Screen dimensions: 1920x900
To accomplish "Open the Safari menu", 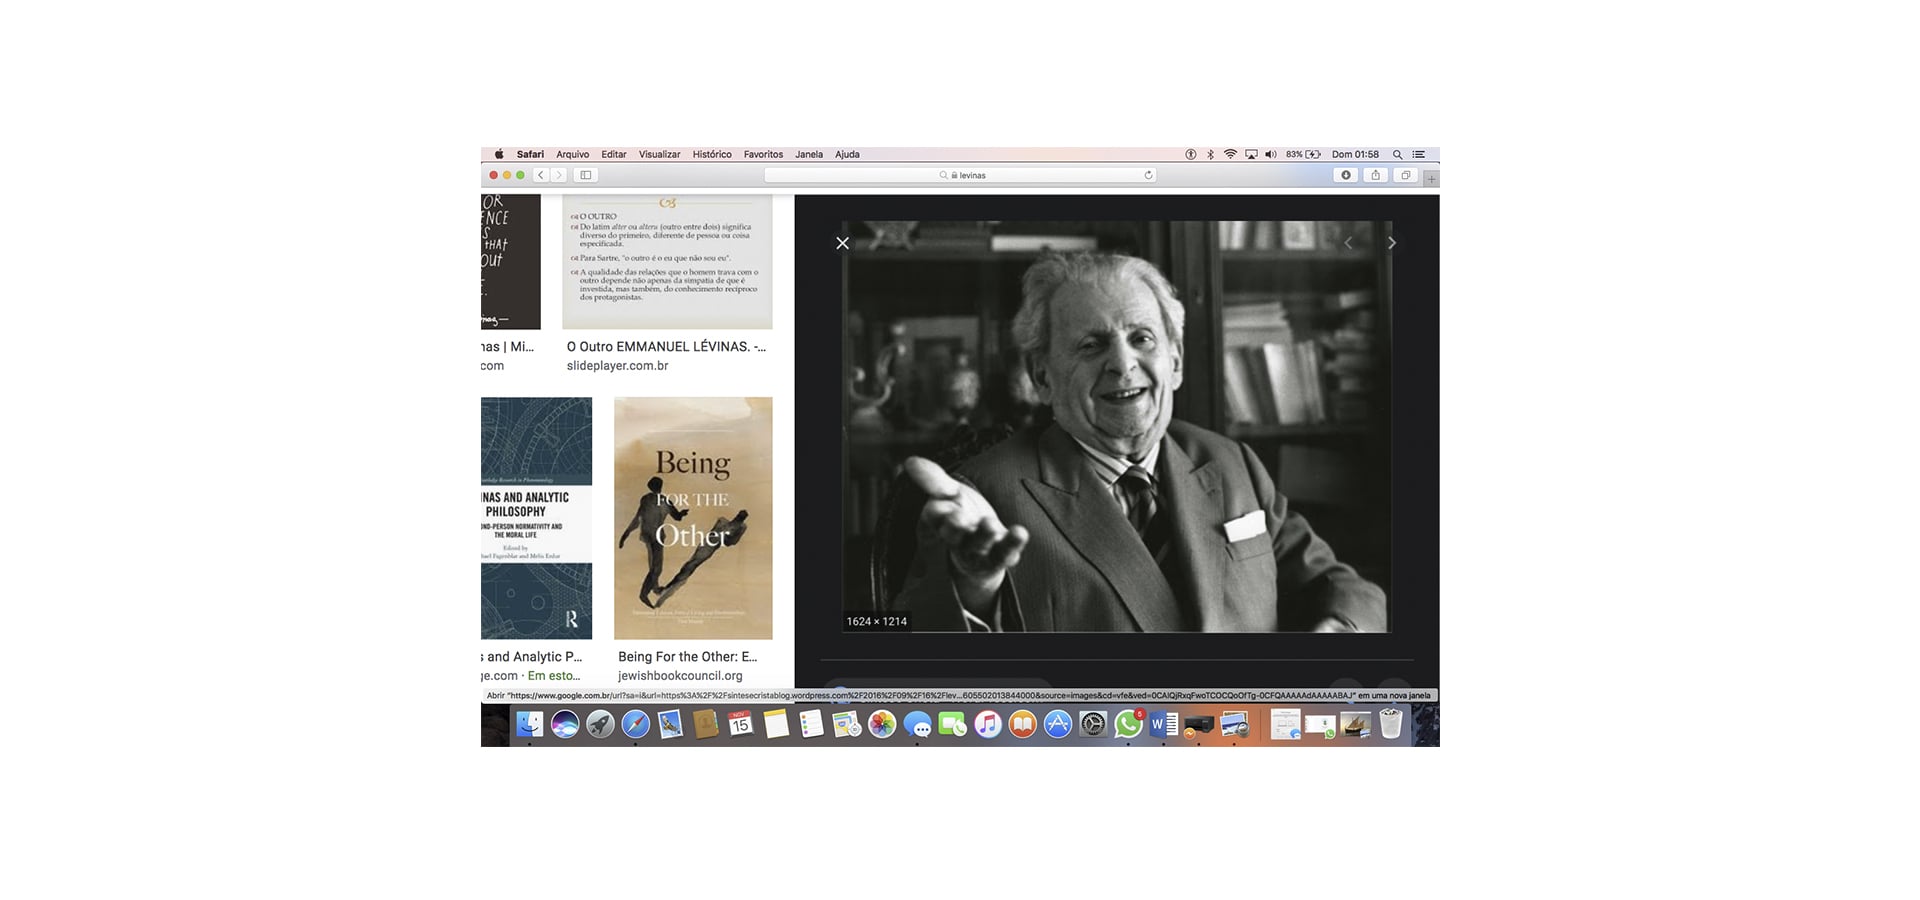I will click(530, 154).
